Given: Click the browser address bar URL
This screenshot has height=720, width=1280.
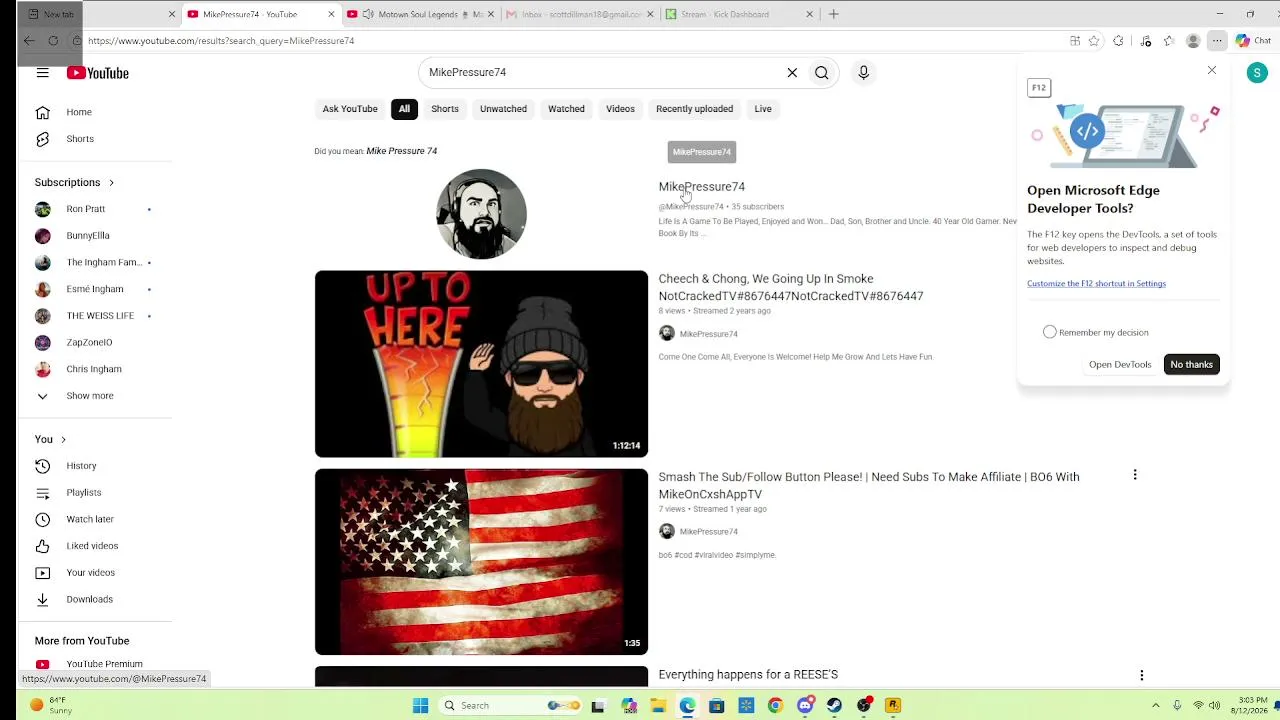Looking at the screenshot, I should pyautogui.click(x=221, y=41).
